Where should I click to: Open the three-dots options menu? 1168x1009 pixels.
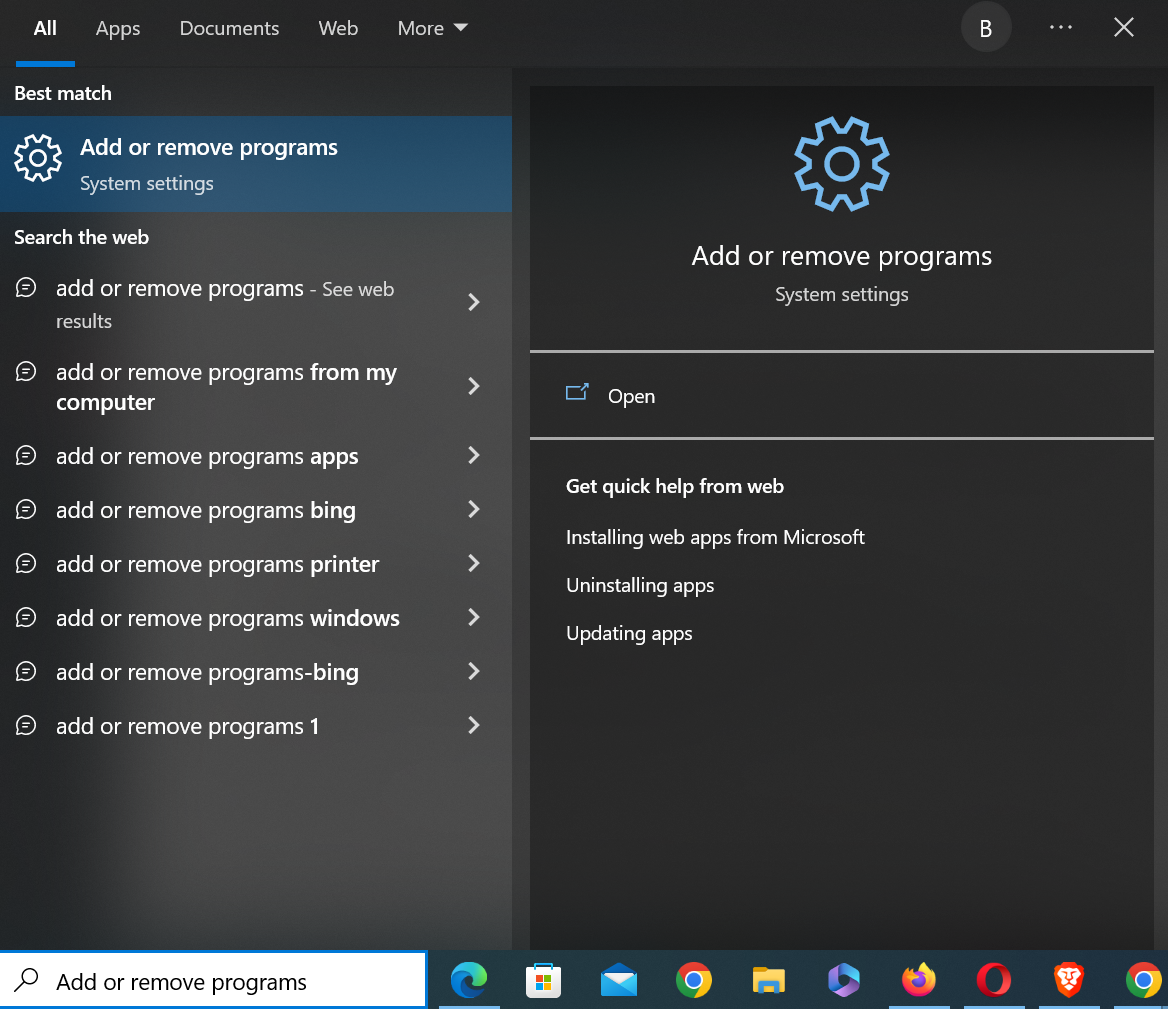coord(1061,28)
